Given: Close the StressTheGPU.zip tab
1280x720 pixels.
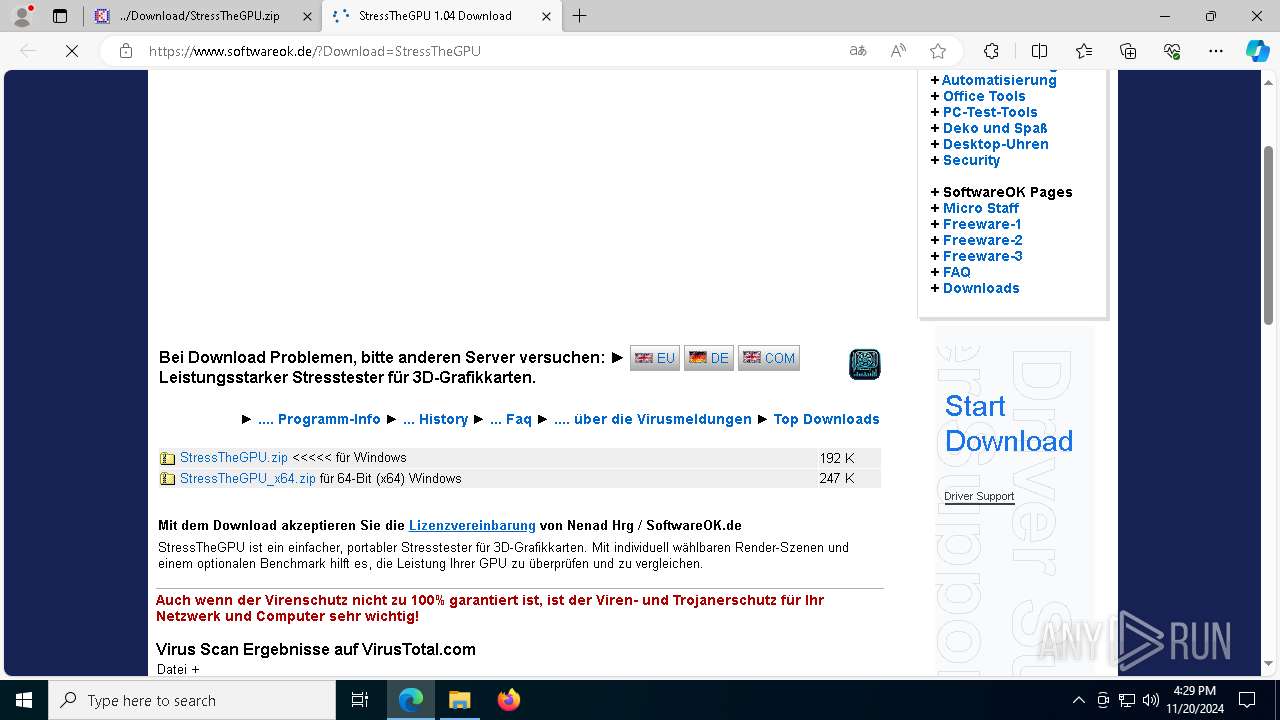Looking at the screenshot, I should 307,16.
